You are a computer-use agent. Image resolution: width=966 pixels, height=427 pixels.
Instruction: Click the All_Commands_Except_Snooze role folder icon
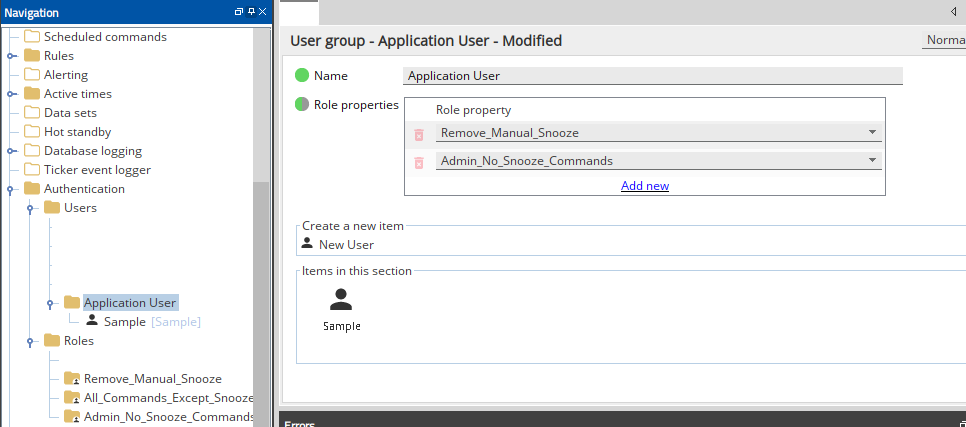point(72,398)
